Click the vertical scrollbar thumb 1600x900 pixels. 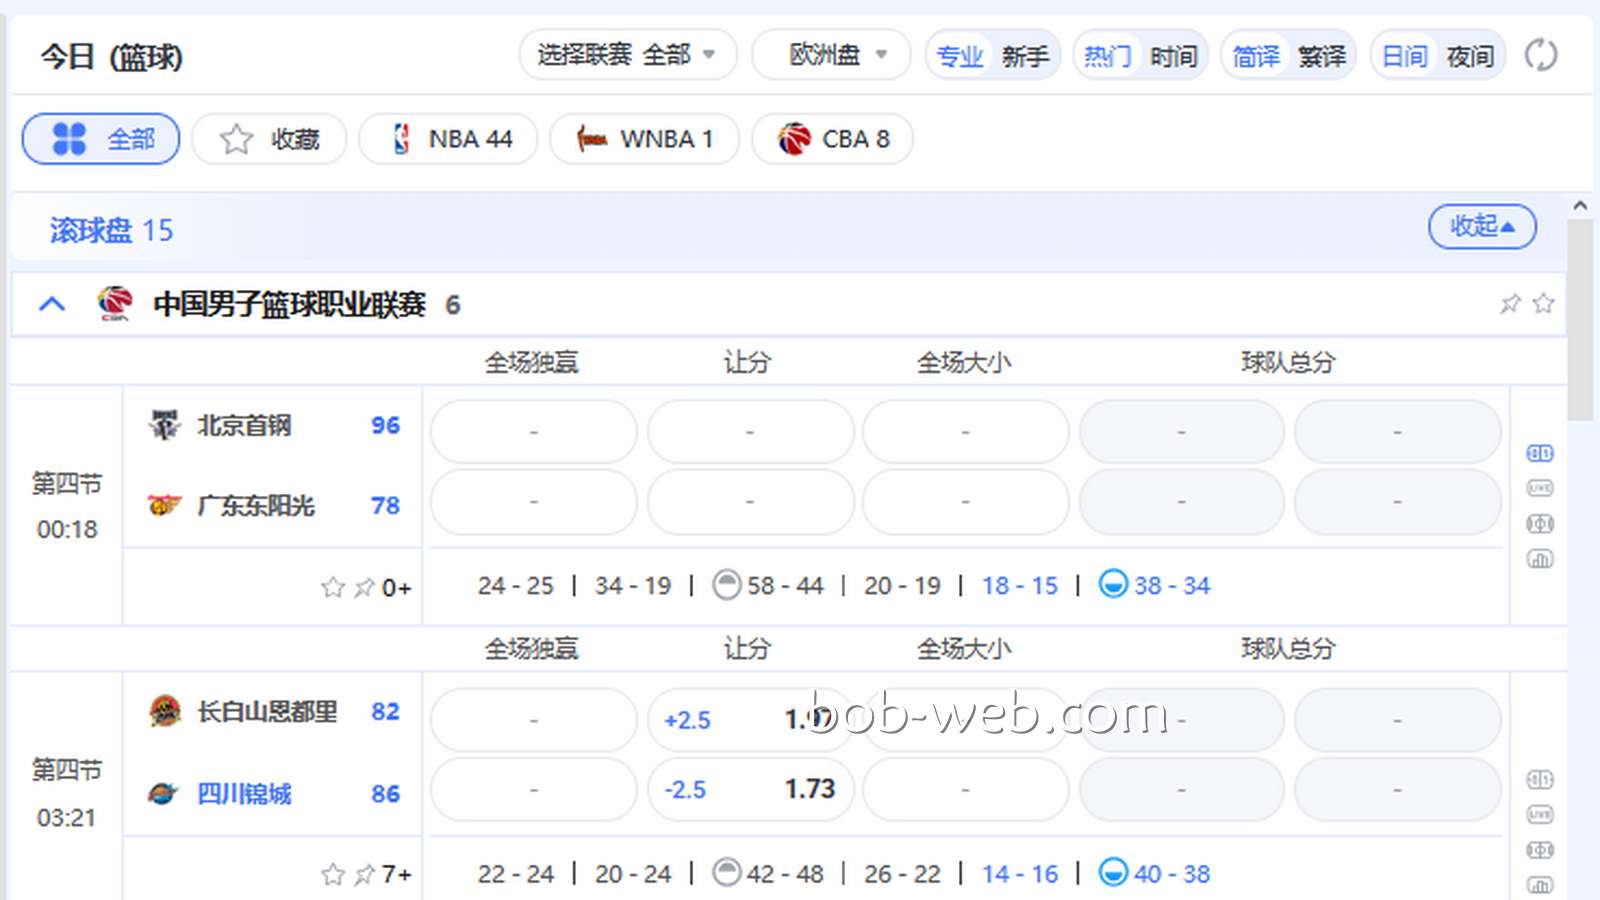1580,320
